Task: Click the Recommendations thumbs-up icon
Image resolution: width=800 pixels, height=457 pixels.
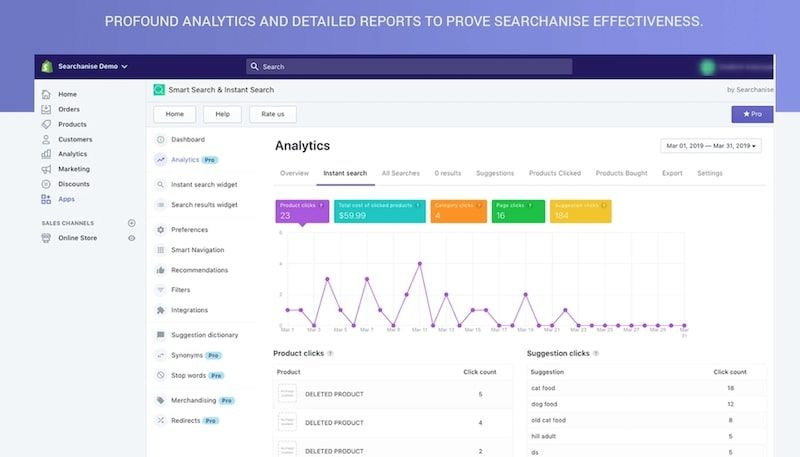Action: click(x=161, y=270)
